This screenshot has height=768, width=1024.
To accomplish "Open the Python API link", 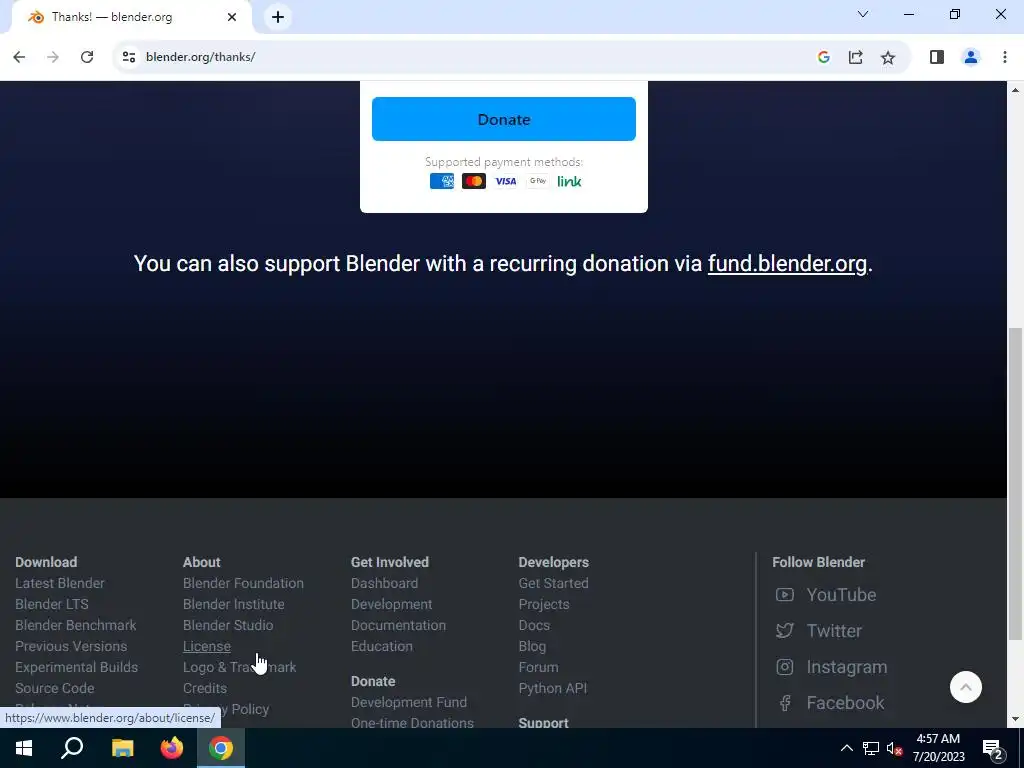I will [x=552, y=688].
